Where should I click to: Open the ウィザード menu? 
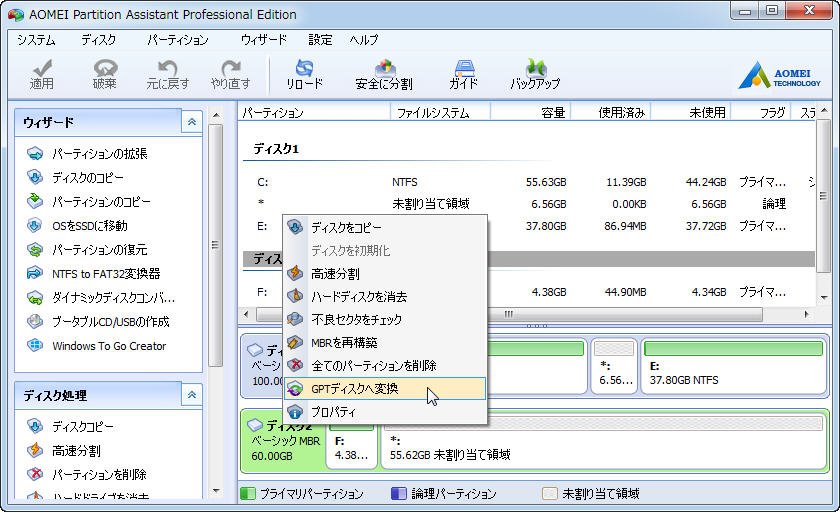point(264,40)
